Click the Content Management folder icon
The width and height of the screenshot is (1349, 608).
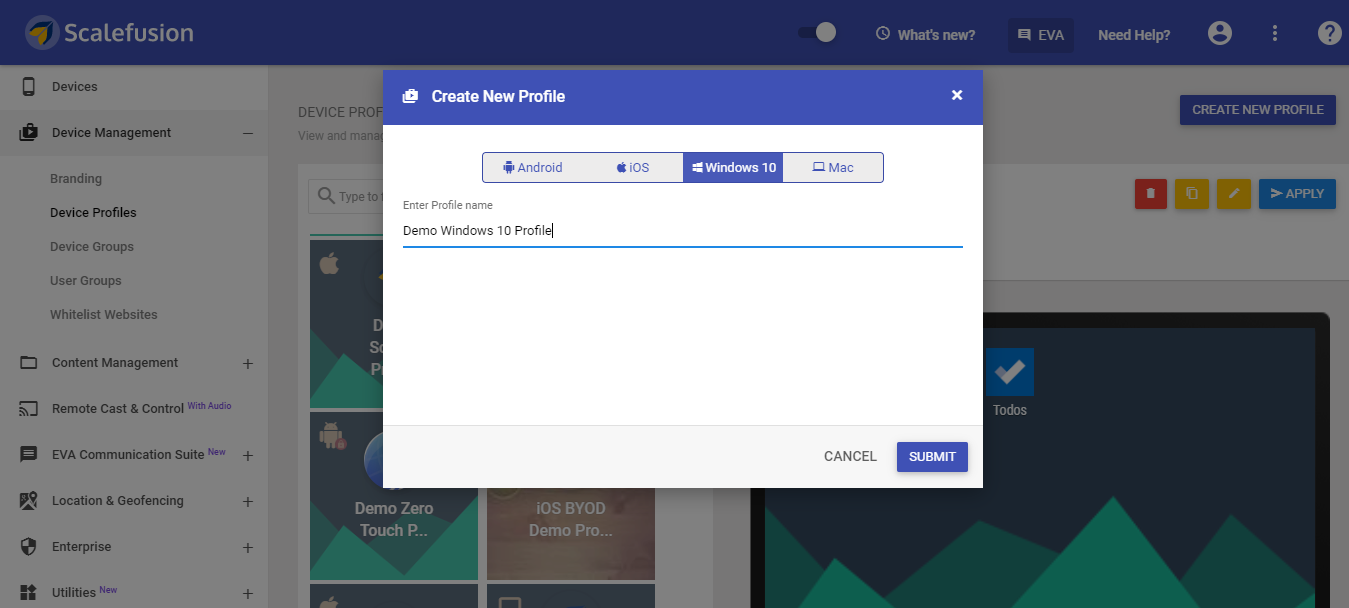point(29,363)
